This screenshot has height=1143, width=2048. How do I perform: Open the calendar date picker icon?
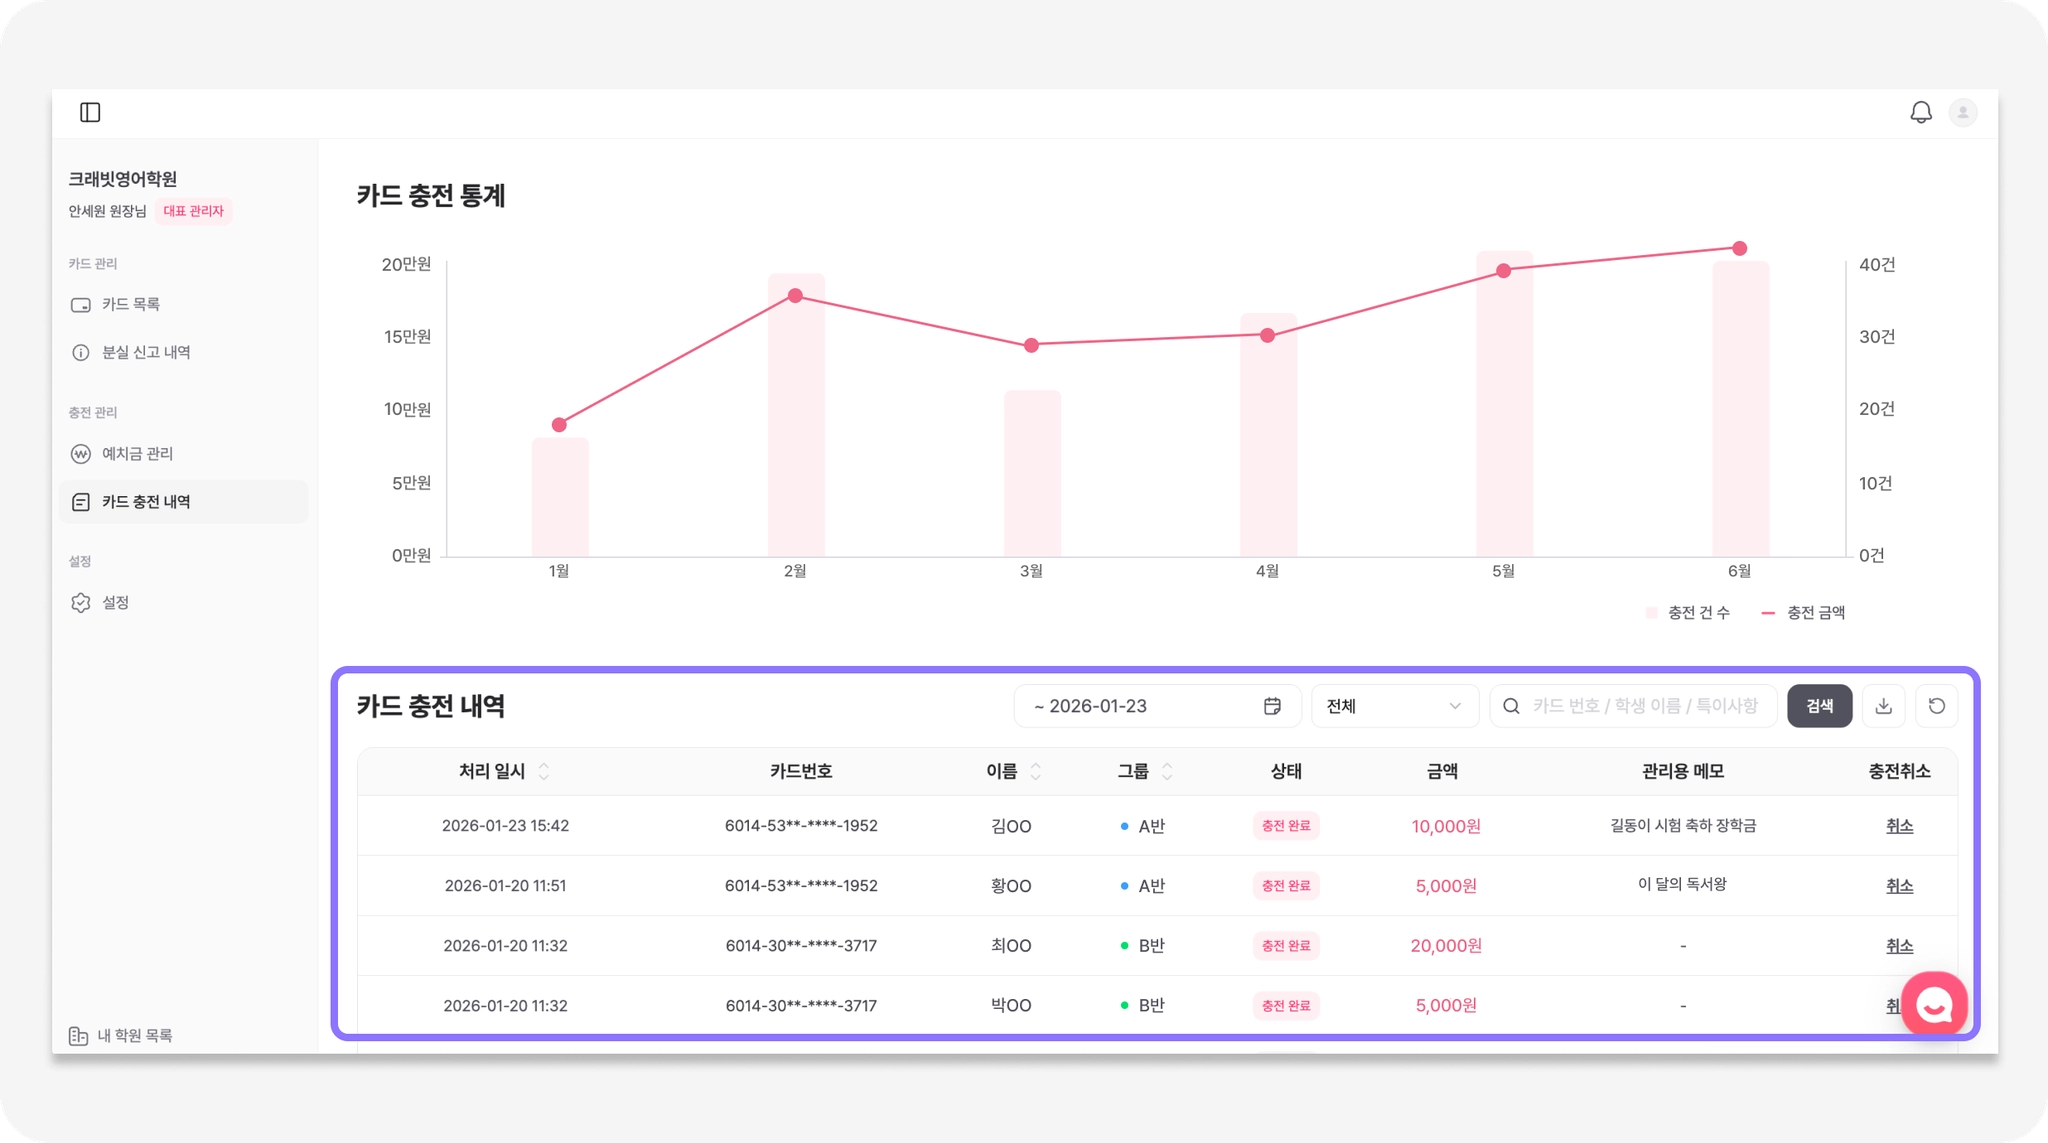pos(1272,706)
